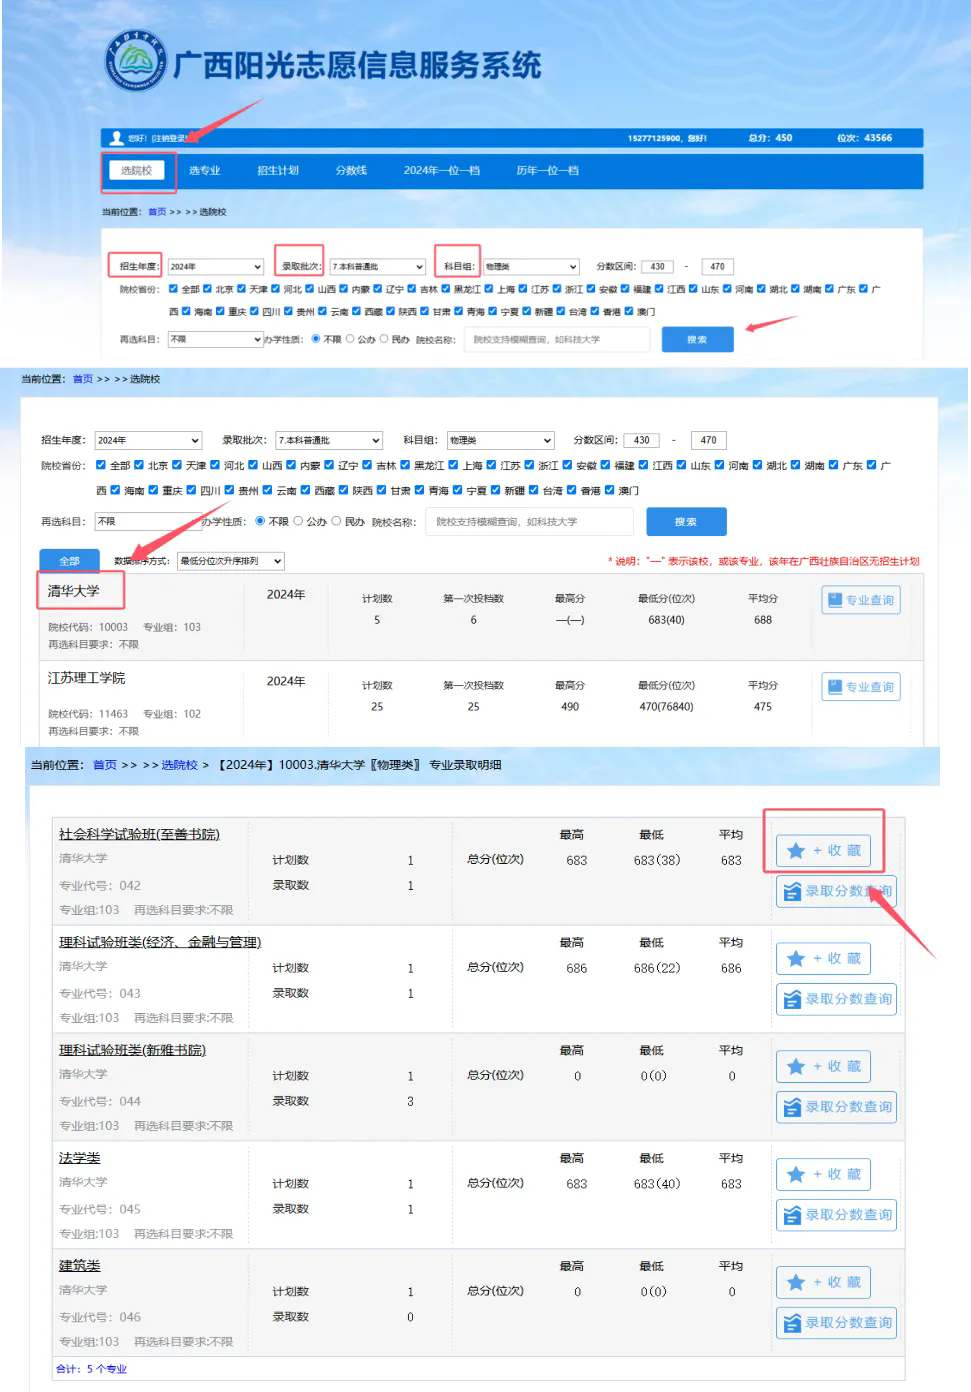Click the 院校名称 fuzzy search input field
The image size is (971, 1392).
point(529,522)
